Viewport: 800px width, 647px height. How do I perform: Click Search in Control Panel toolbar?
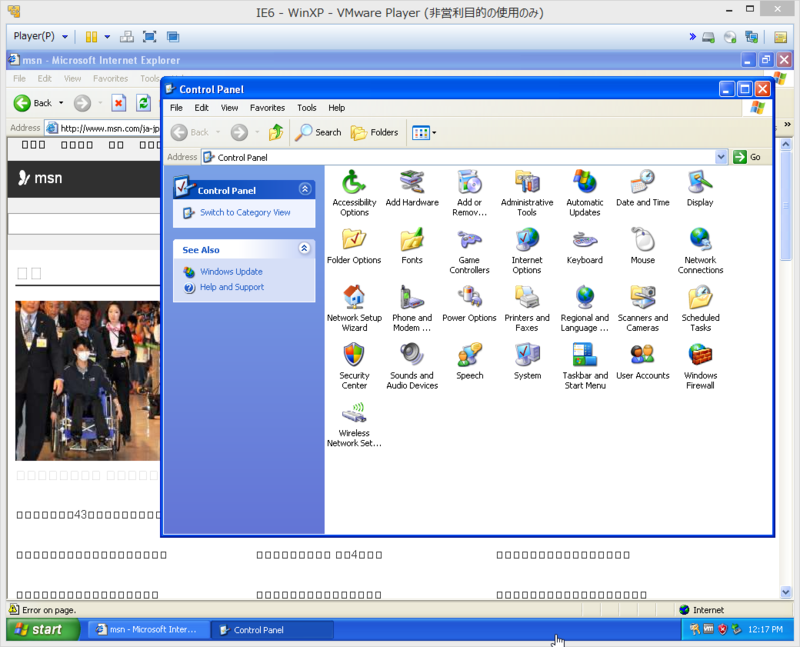click(x=318, y=133)
